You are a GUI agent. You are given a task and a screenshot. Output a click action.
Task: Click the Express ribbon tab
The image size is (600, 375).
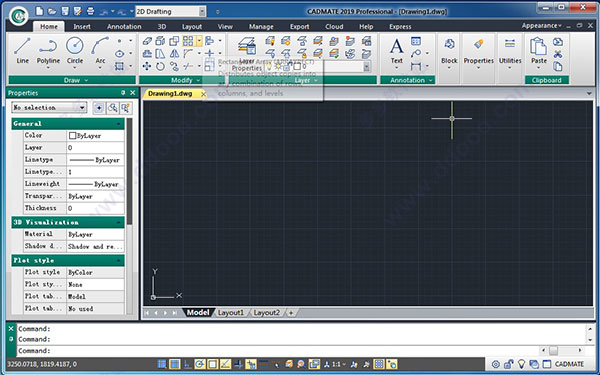400,26
